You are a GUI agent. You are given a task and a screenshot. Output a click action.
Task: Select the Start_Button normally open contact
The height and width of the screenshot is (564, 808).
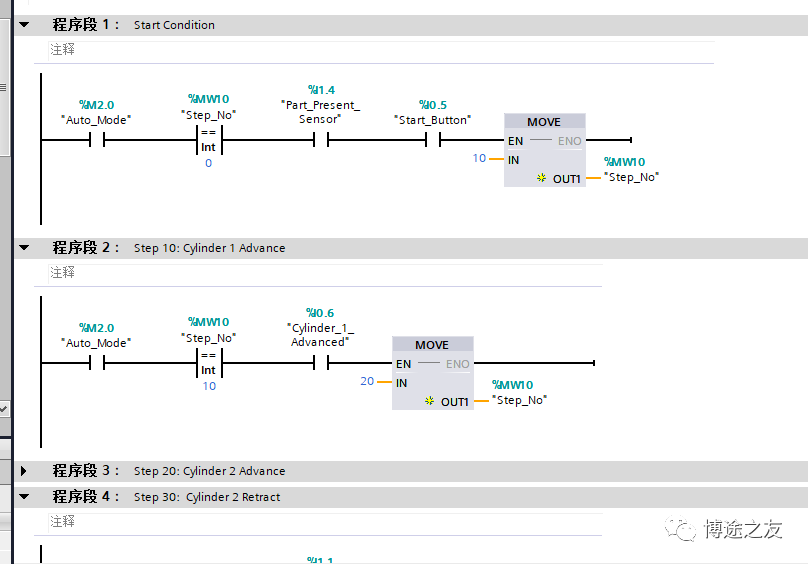pyautogui.click(x=433, y=140)
